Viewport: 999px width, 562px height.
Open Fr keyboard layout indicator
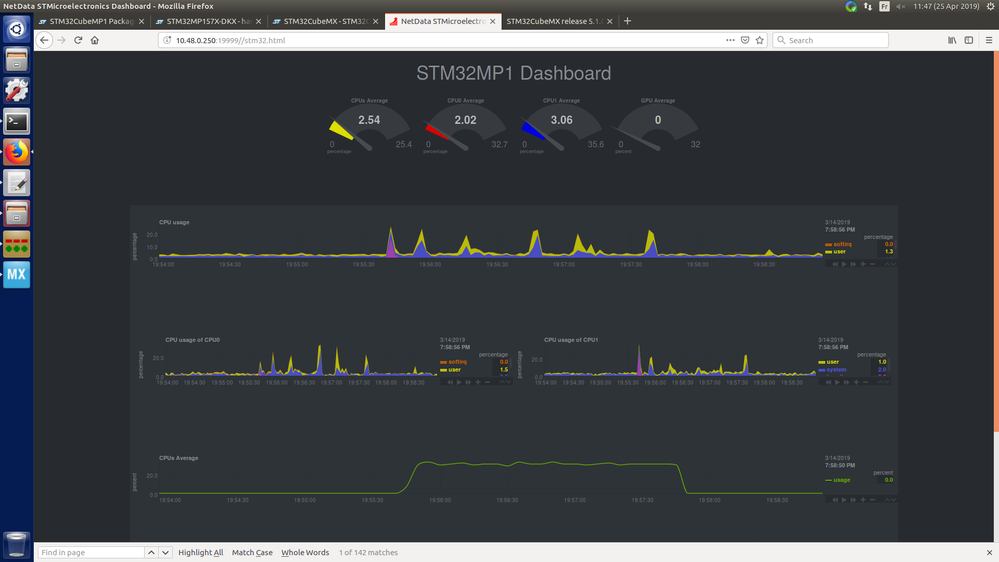(884, 6)
